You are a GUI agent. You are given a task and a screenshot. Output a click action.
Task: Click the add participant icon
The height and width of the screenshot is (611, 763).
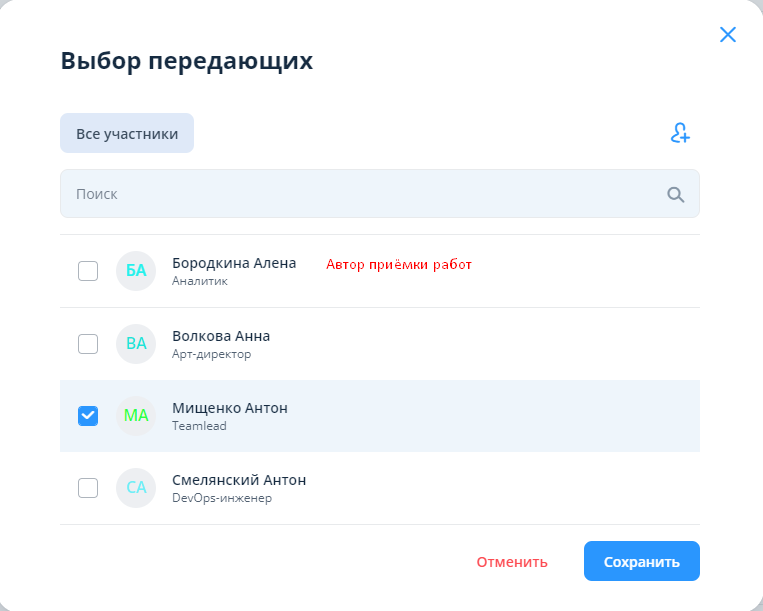[680, 133]
